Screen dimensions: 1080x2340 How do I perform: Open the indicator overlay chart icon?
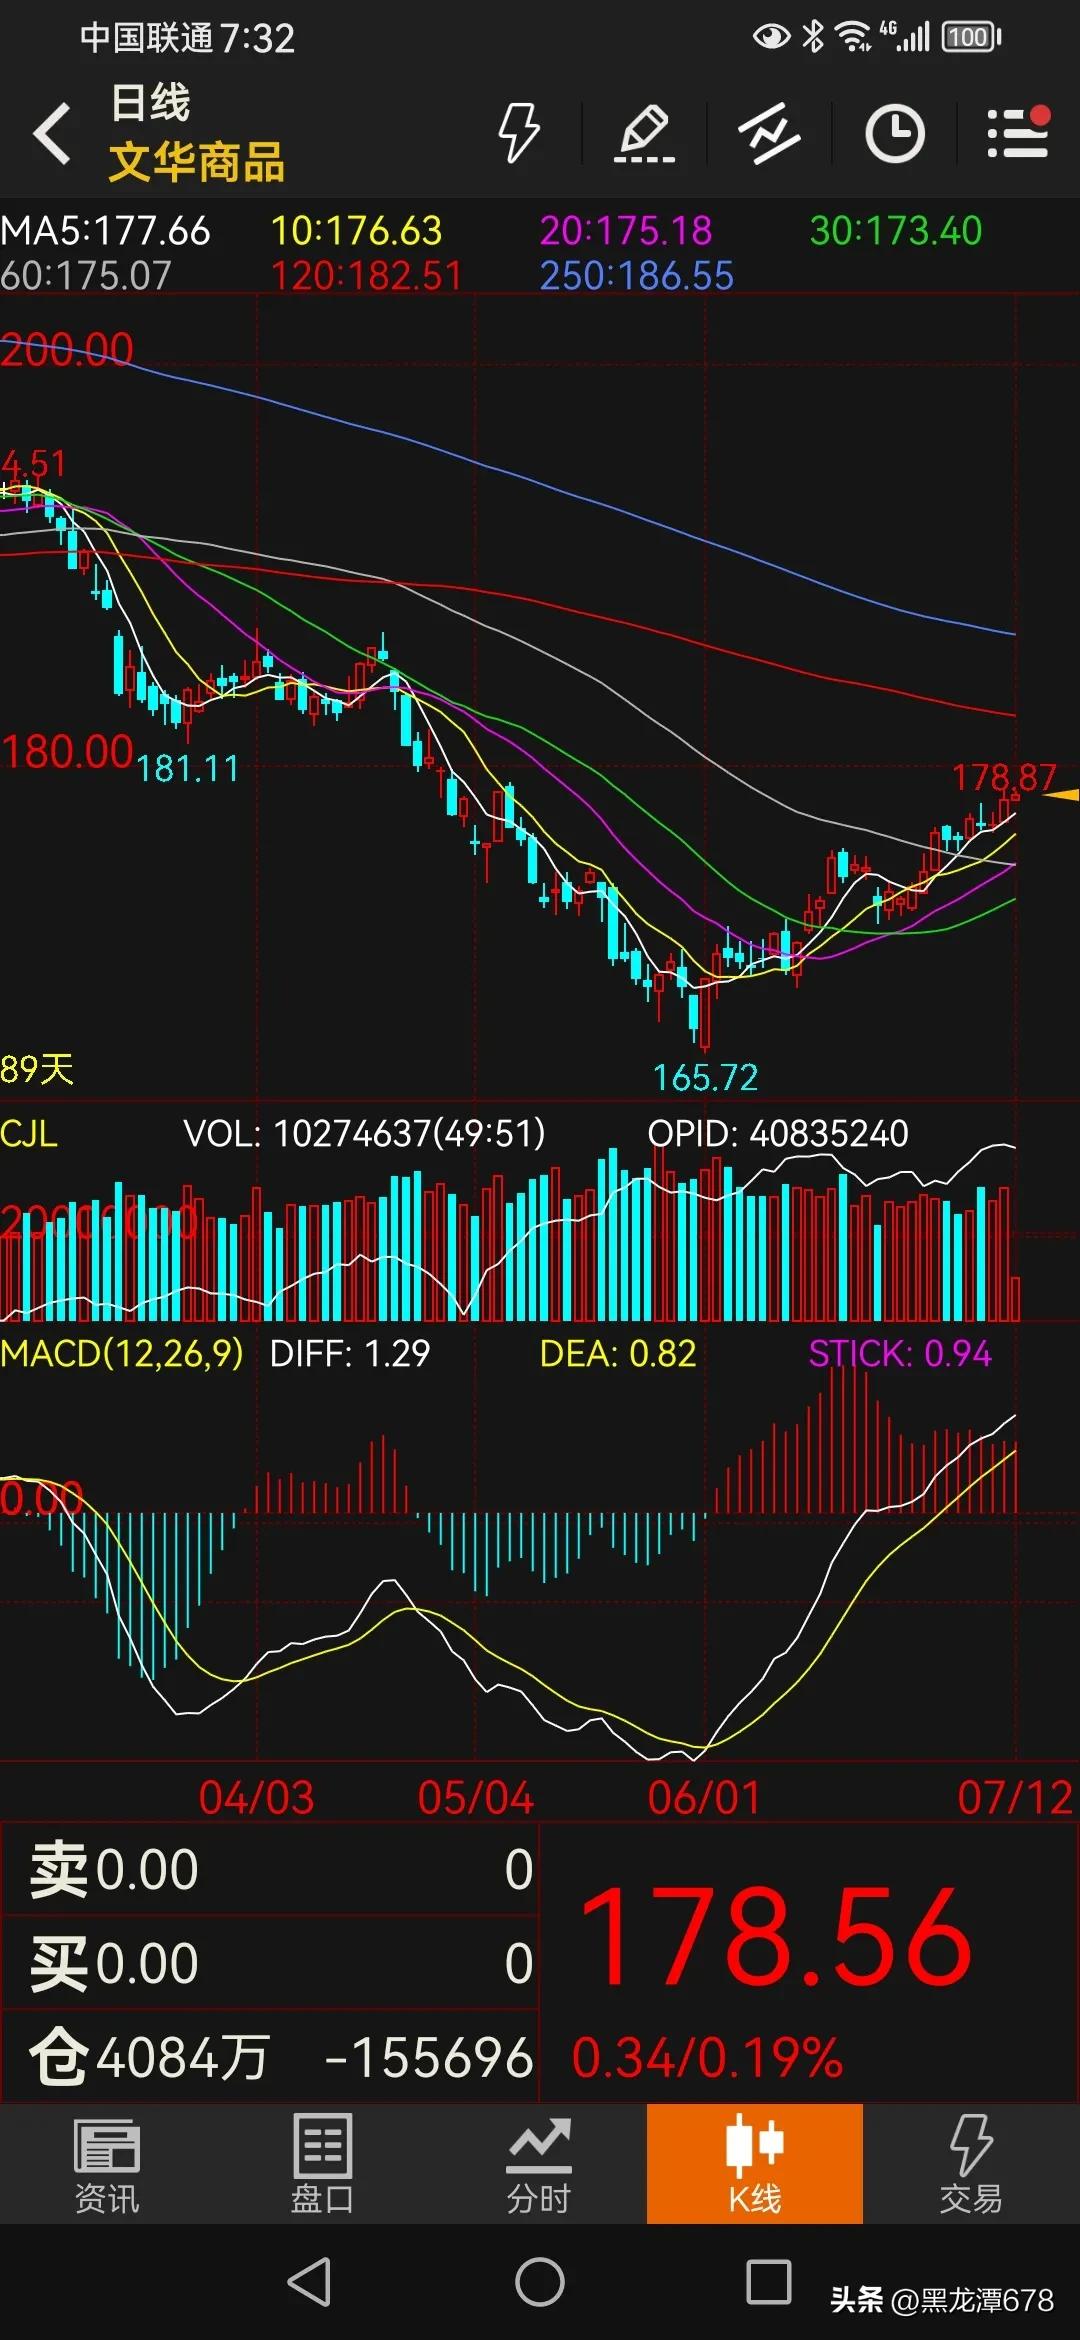769,132
